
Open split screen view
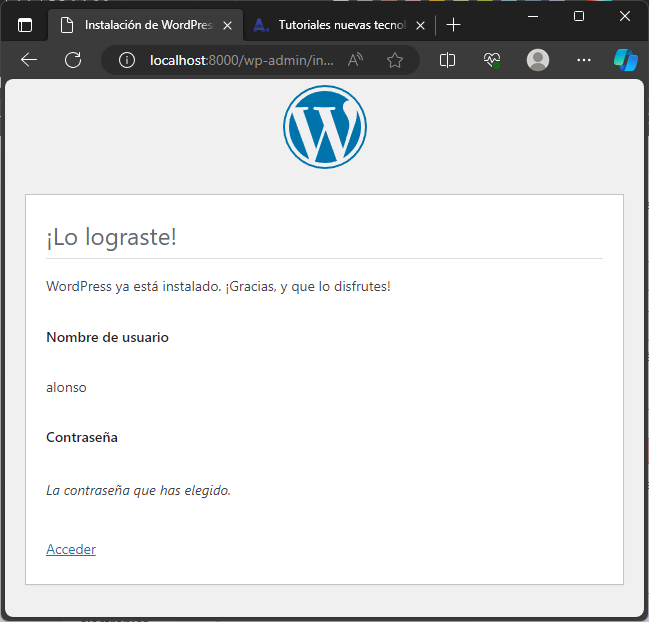pos(447,60)
